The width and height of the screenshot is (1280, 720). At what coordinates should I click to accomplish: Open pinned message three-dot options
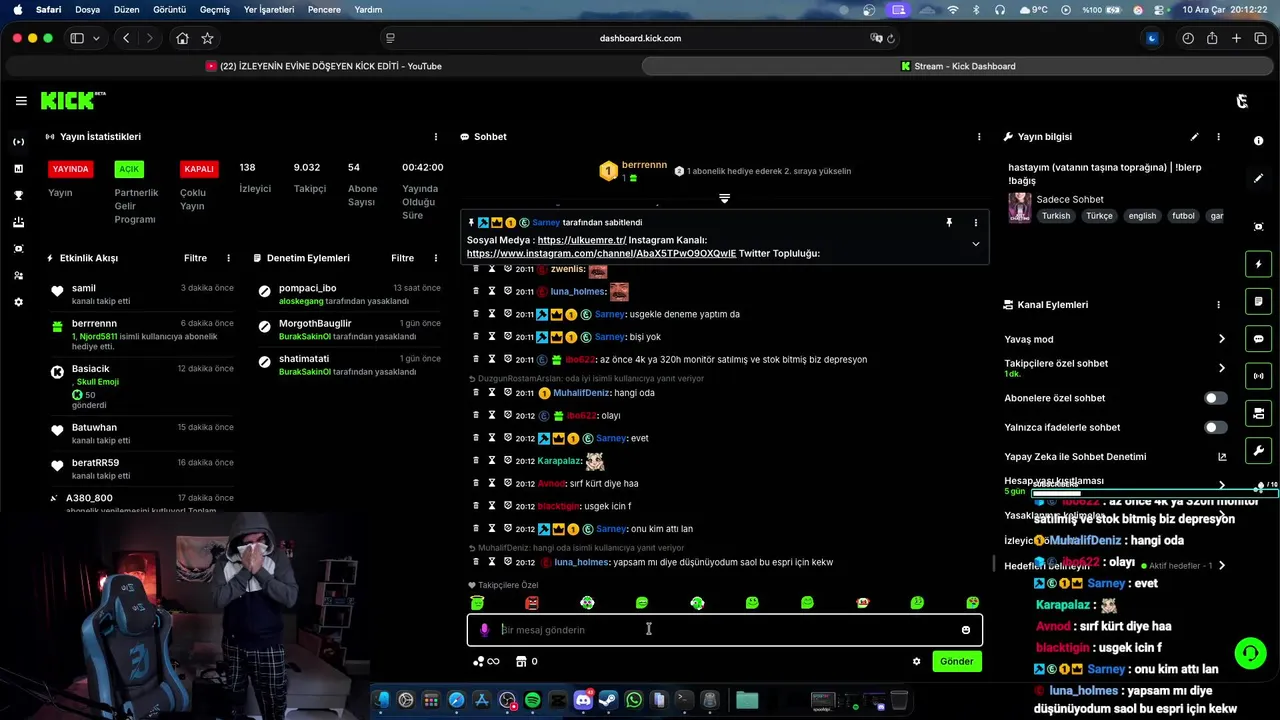click(976, 223)
